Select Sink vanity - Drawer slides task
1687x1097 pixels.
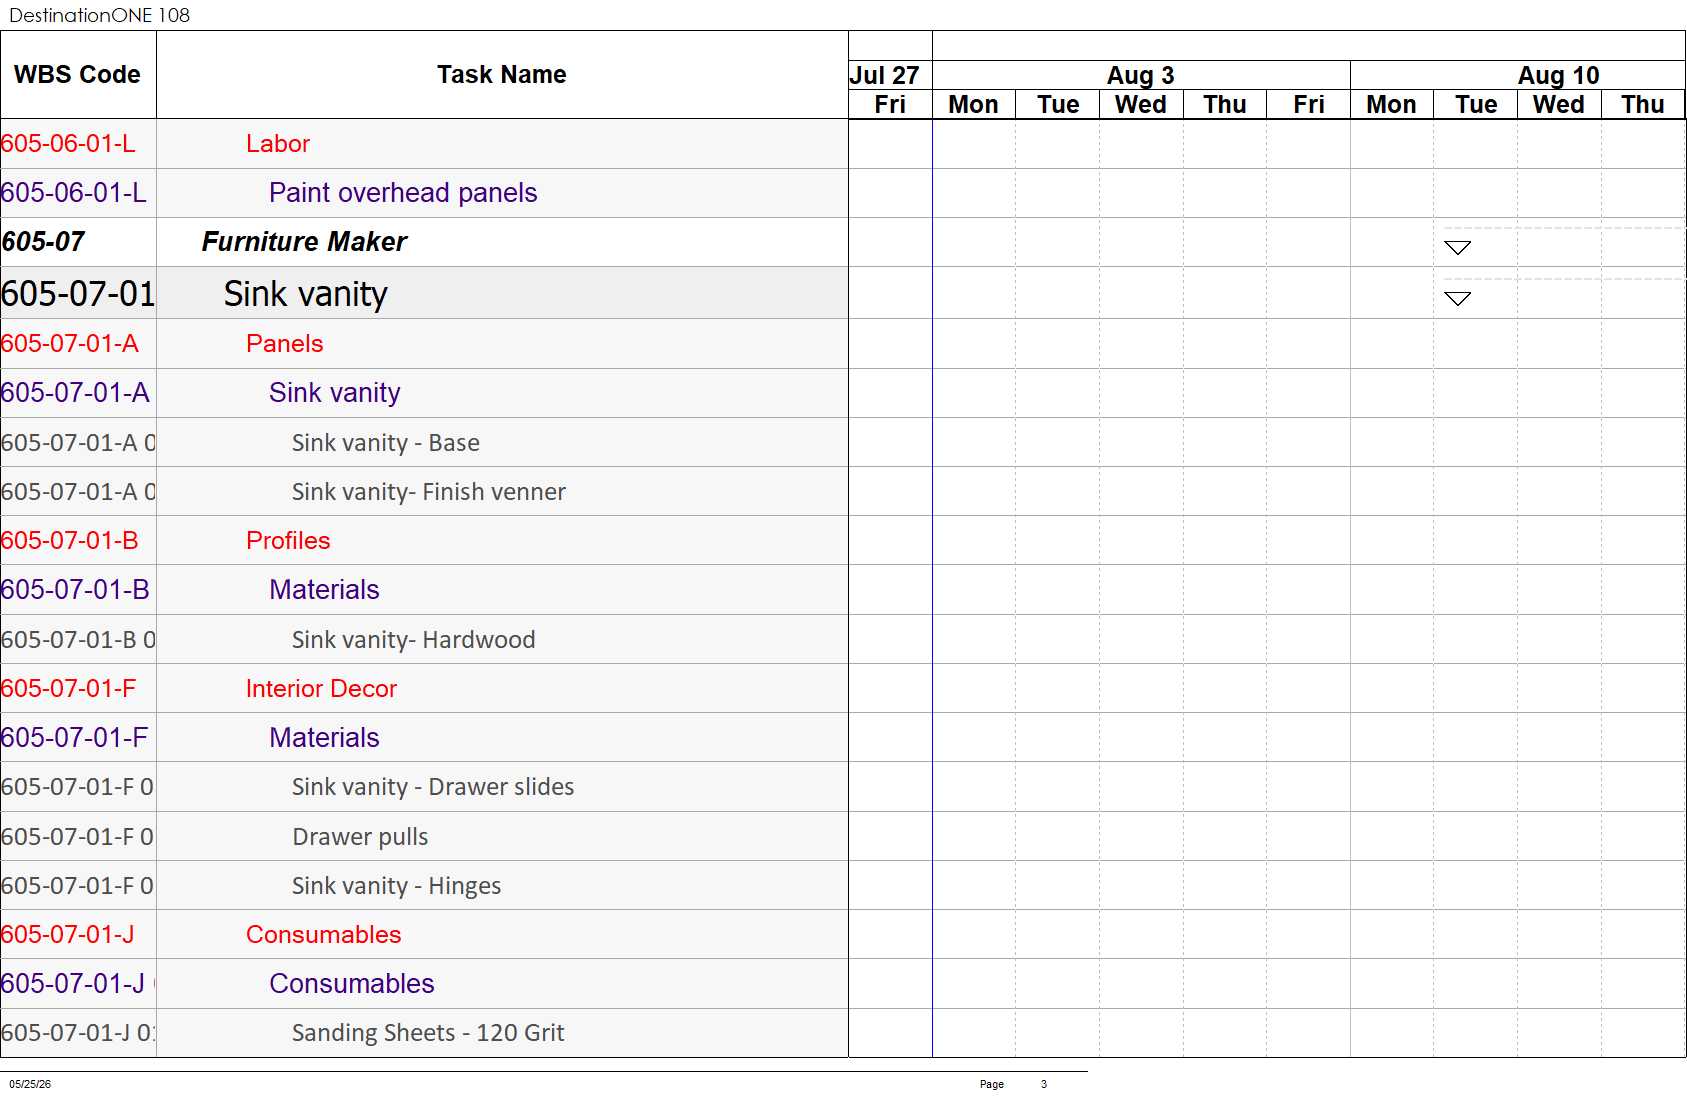tap(433, 787)
